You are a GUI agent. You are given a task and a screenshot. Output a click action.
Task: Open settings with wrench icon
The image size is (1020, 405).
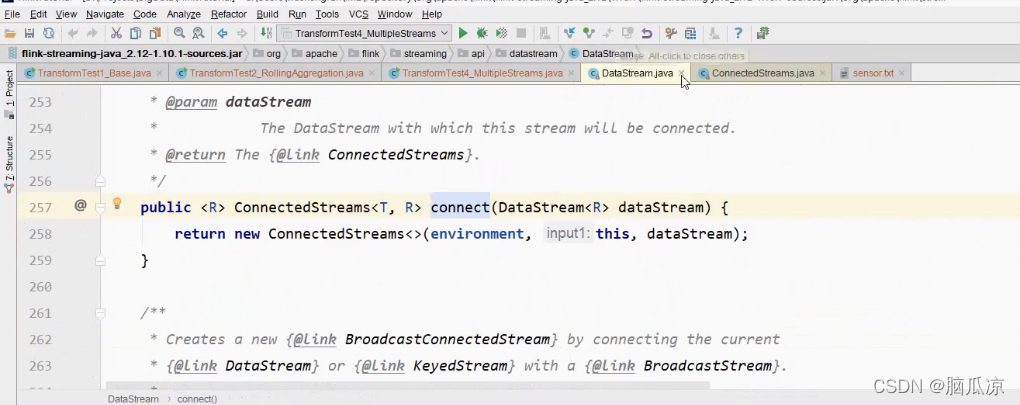tap(671, 33)
